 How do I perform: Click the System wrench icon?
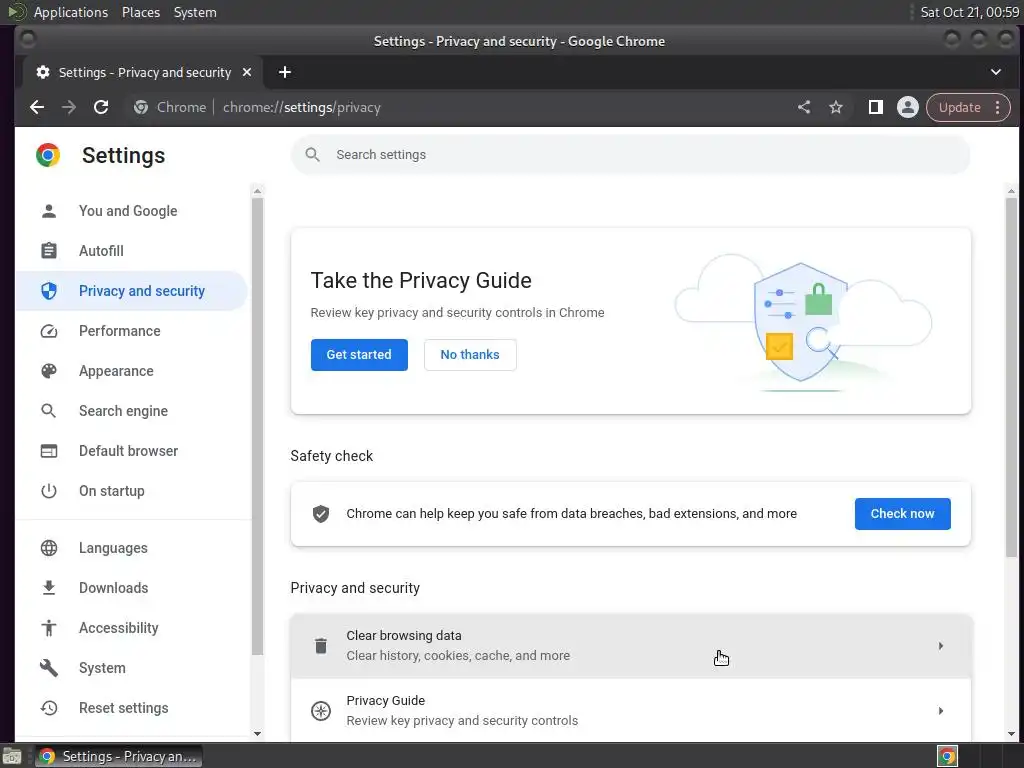[49, 667]
